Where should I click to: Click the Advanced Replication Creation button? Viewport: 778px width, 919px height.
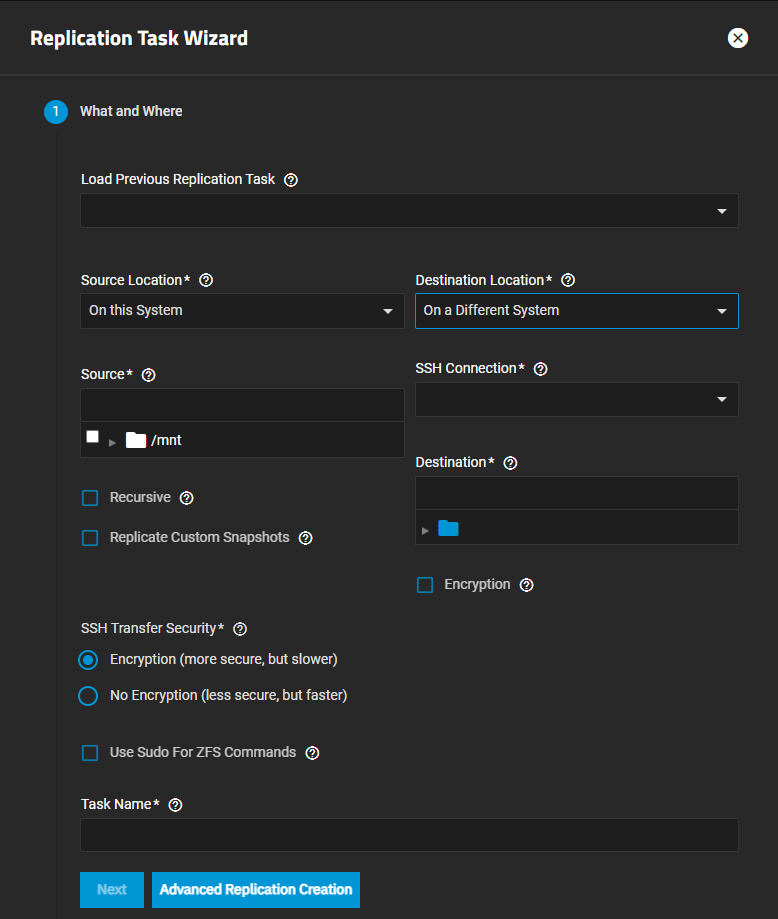tap(256, 890)
